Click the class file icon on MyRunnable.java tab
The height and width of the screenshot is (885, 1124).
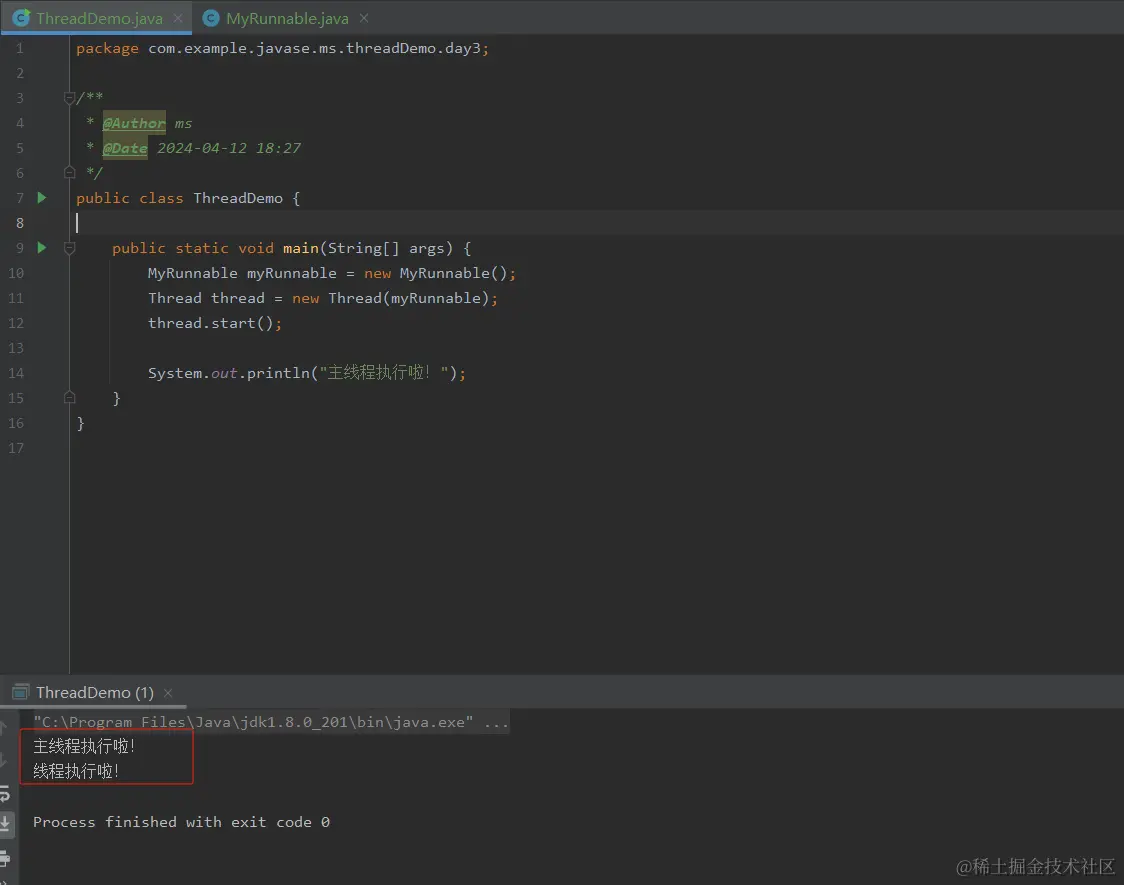[211, 18]
